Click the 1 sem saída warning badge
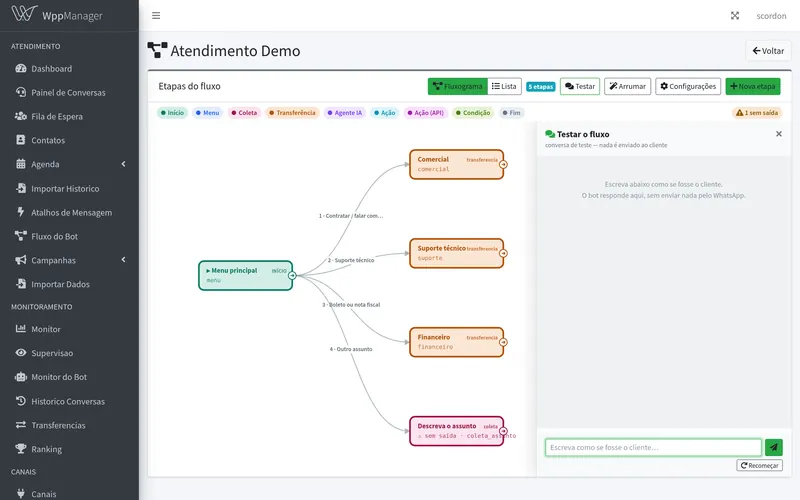Viewport: 800px width, 500px height. point(757,113)
